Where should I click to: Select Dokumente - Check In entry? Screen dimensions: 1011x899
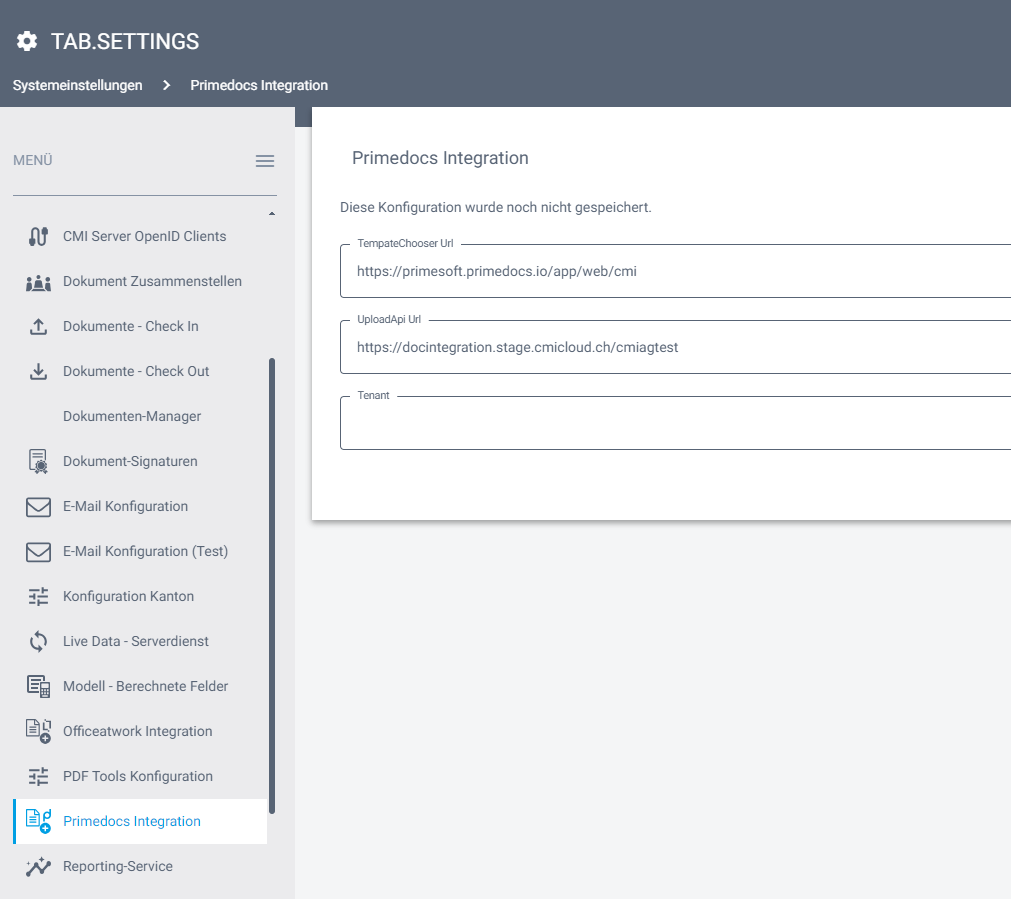coord(140,326)
